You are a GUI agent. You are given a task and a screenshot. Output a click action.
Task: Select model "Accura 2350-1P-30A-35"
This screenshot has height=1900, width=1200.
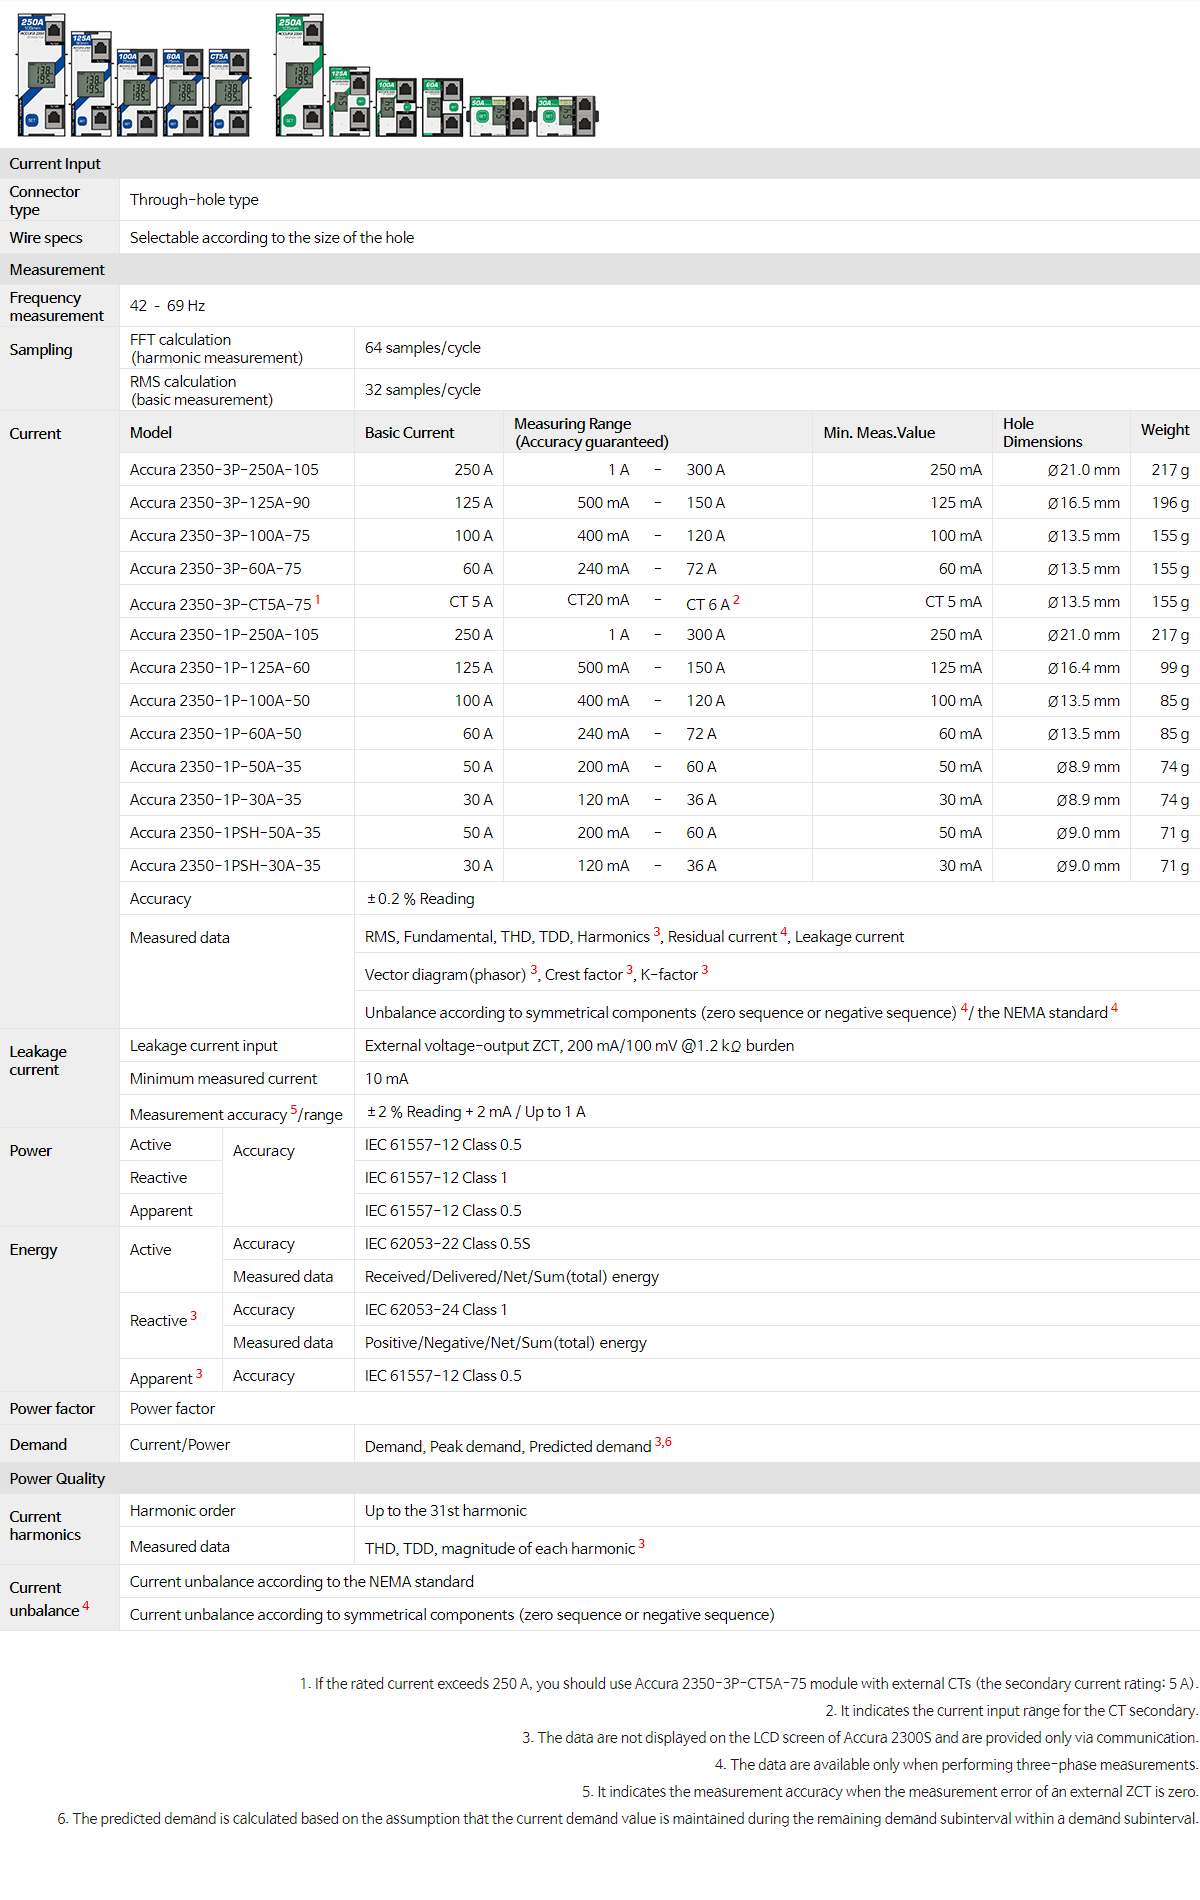pyautogui.click(x=216, y=800)
